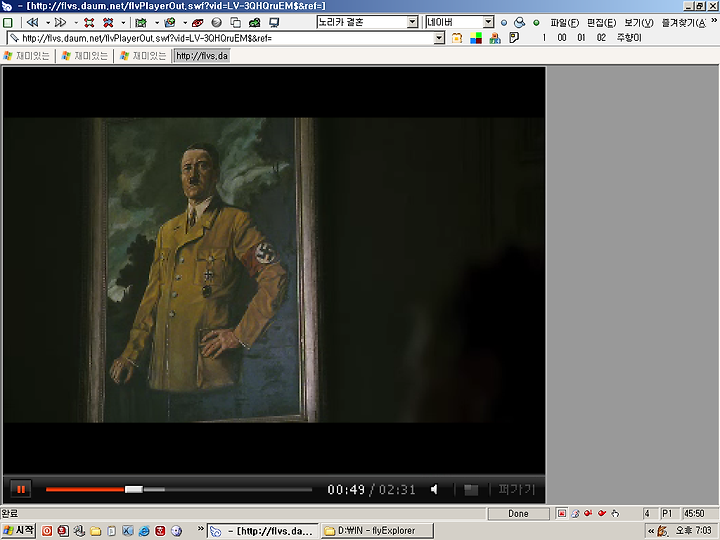Open dropdown arrow next to red X icon
This screenshot has width=720, height=540.
123,22
